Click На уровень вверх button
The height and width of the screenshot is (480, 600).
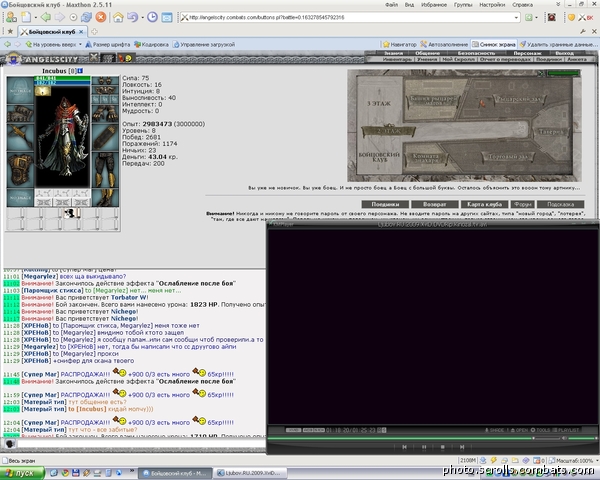click(x=50, y=44)
